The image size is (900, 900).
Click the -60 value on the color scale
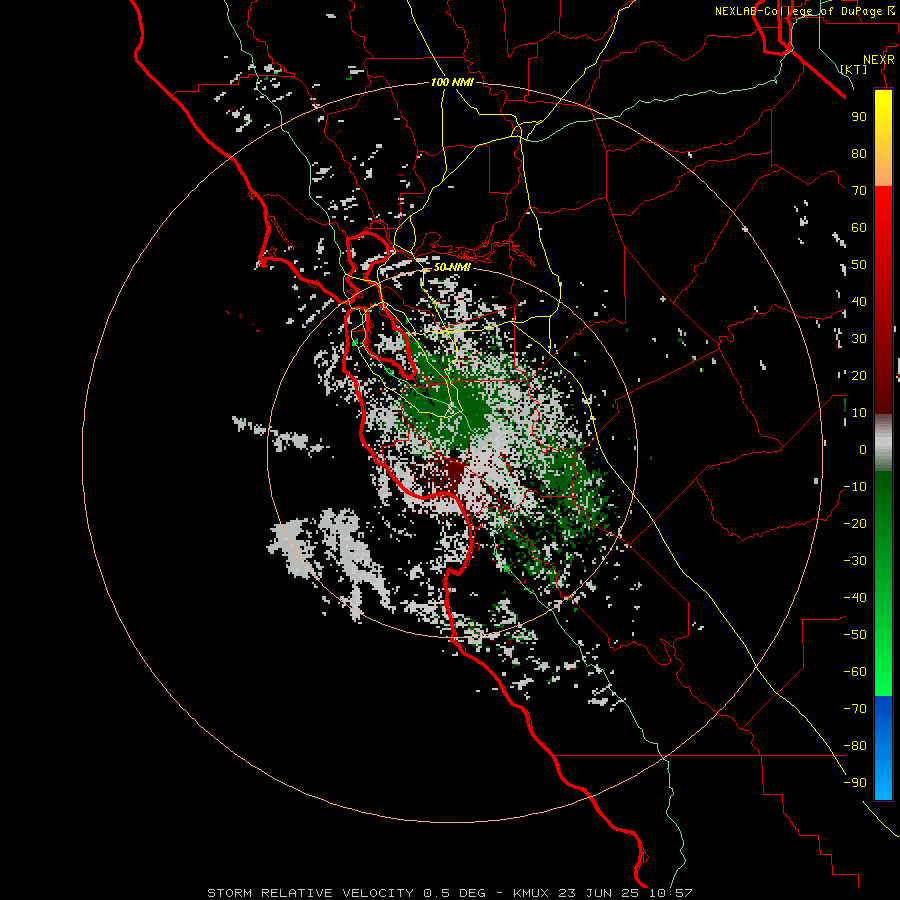point(855,672)
